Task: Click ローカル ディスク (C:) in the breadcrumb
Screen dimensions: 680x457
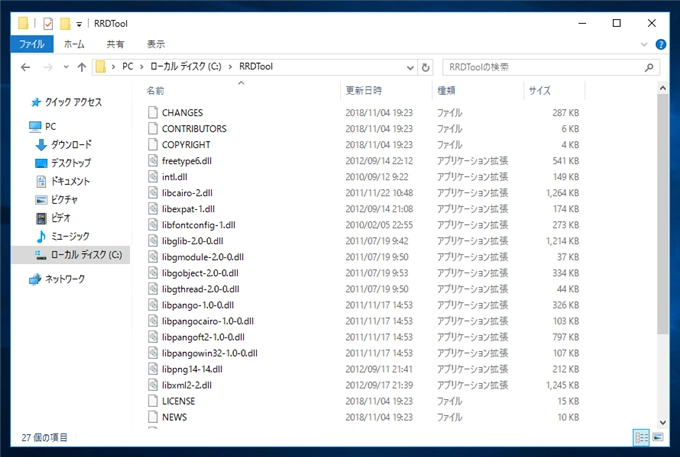Action: click(186, 67)
